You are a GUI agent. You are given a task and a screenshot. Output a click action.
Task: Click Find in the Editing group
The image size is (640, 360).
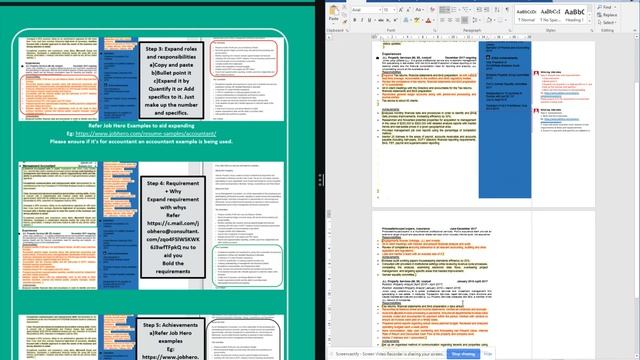pos(606,7)
